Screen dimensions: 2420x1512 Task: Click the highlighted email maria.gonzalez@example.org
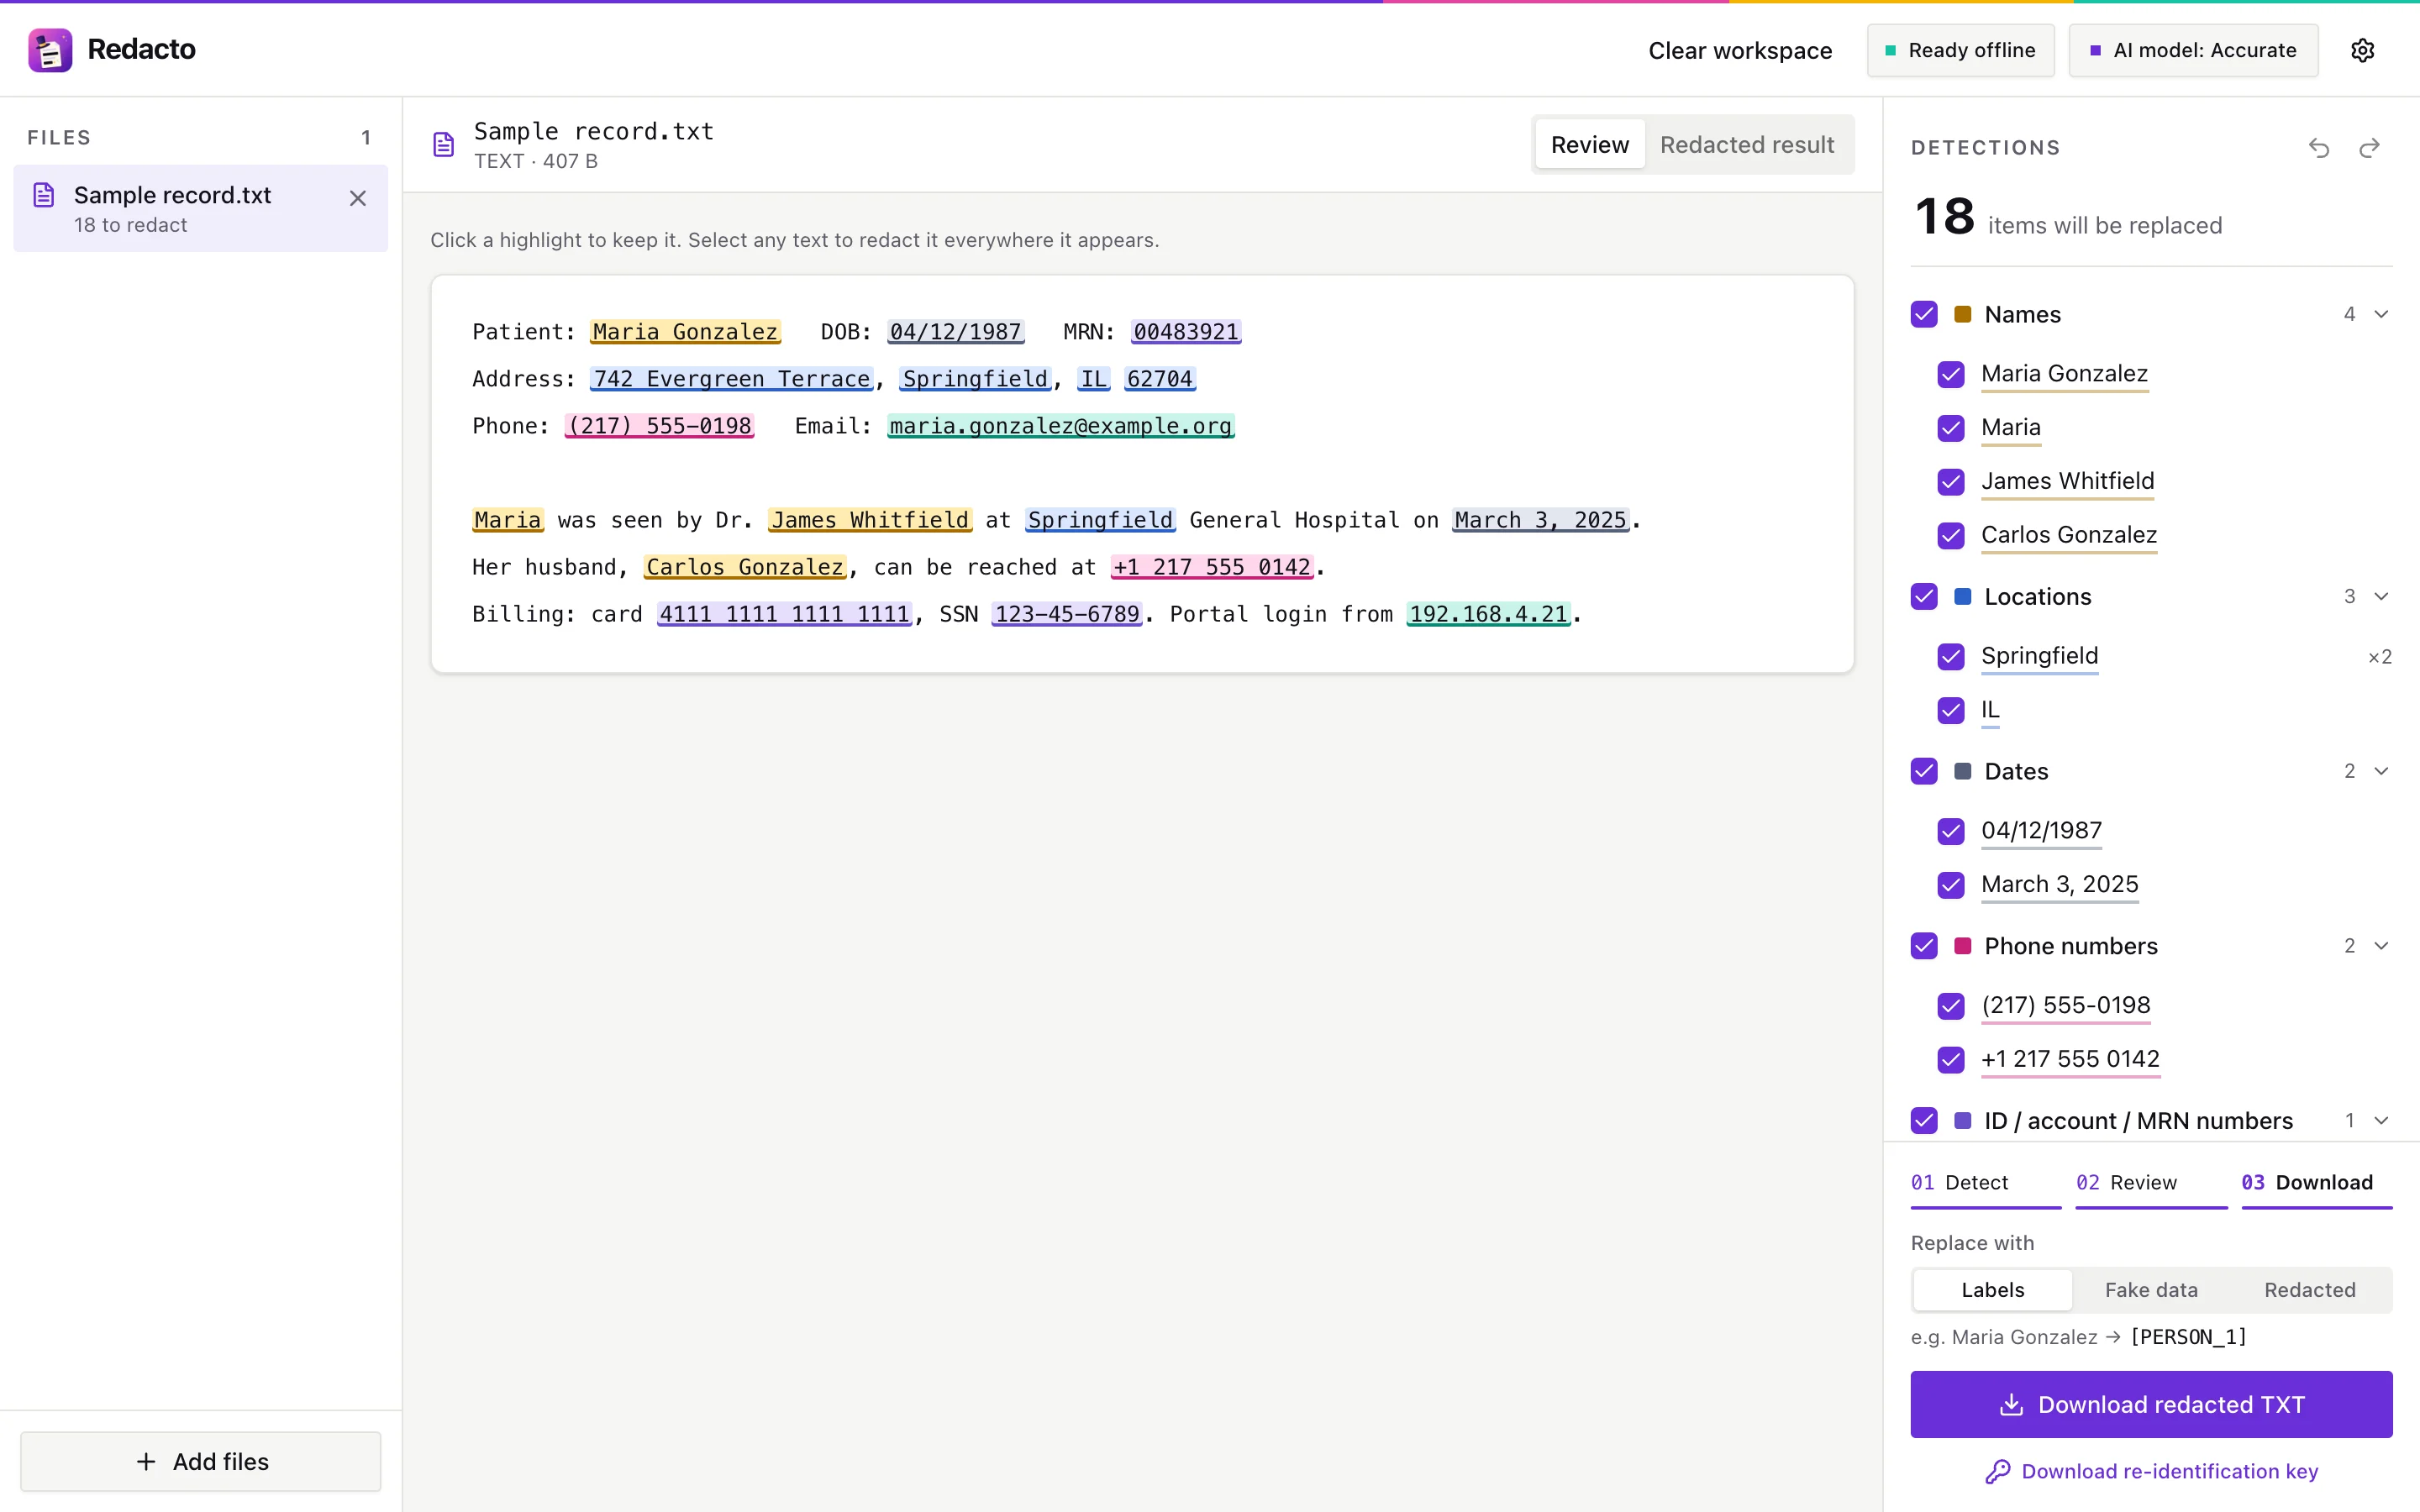[x=1060, y=426]
